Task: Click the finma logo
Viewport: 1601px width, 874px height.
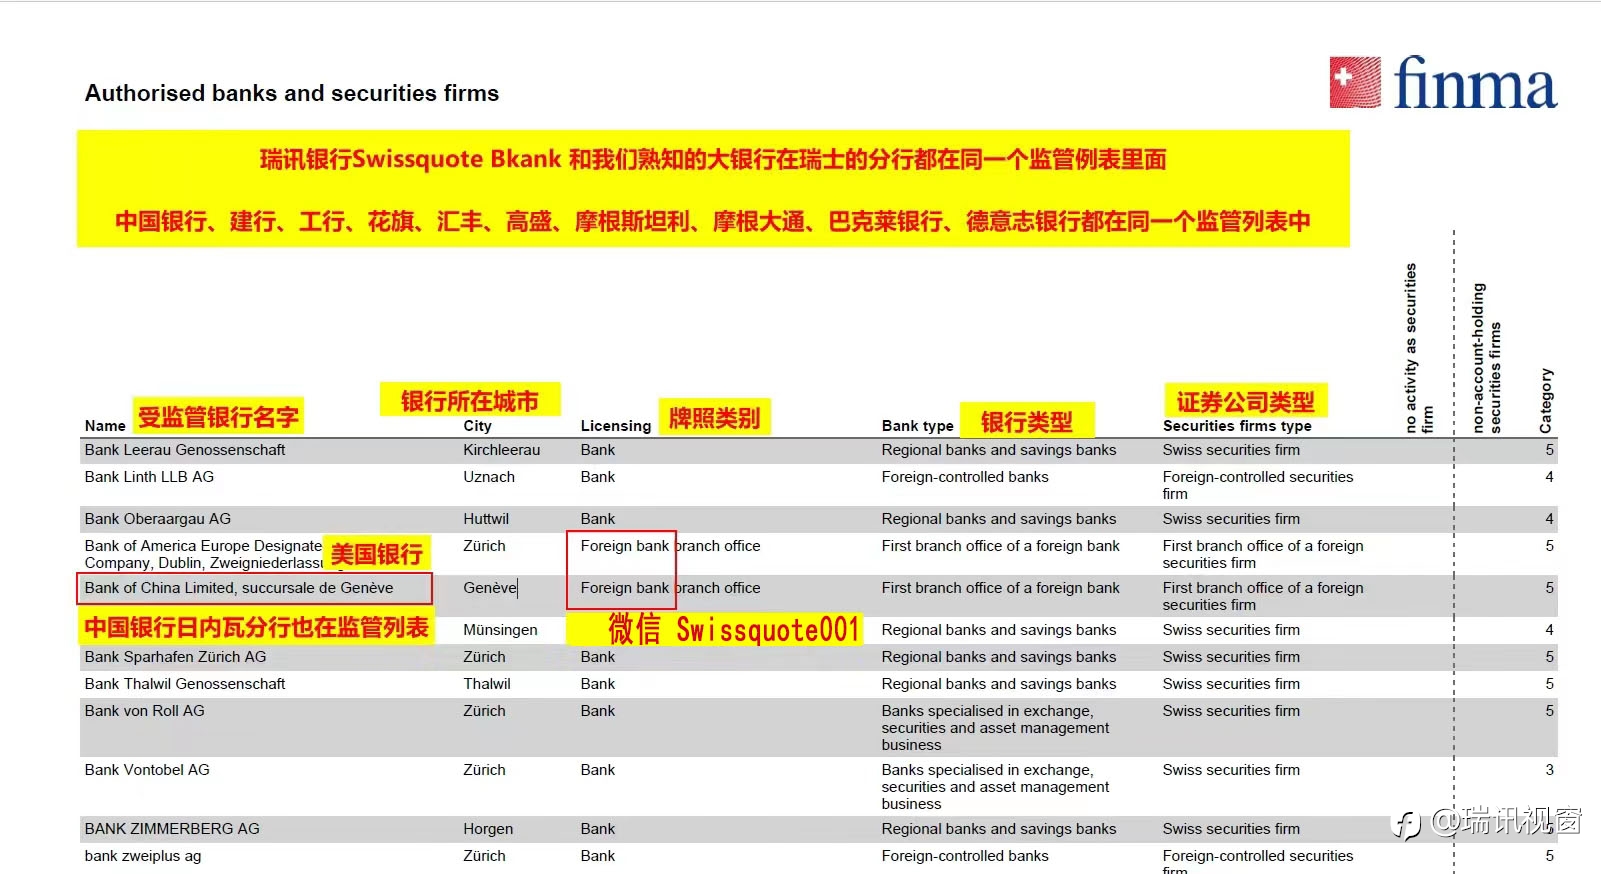Action: point(1443,82)
